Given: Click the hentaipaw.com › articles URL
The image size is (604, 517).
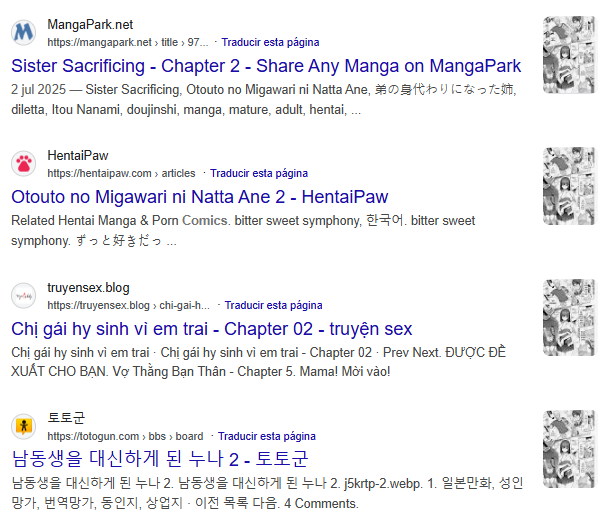Looking at the screenshot, I should 121,173.
